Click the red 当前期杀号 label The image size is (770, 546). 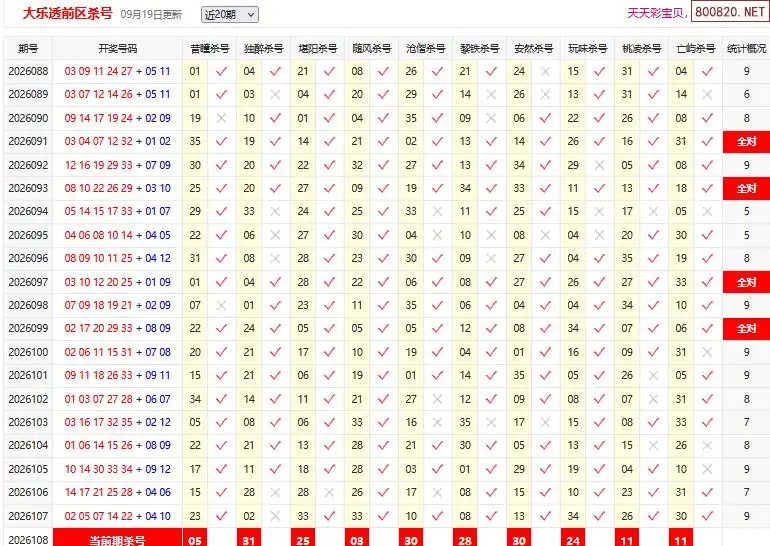(x=117, y=539)
